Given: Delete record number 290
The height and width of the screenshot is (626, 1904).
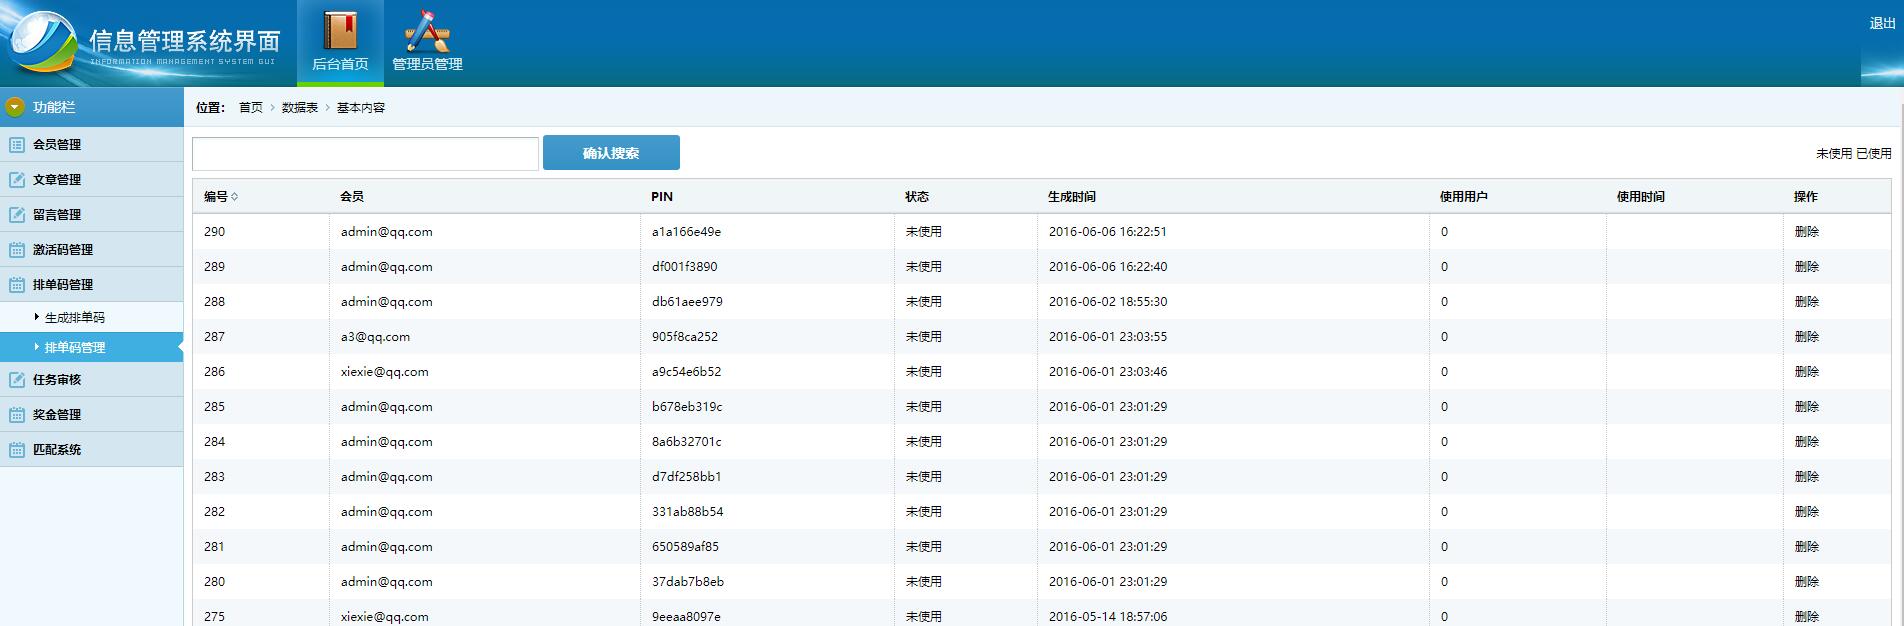Looking at the screenshot, I should point(1806,232).
